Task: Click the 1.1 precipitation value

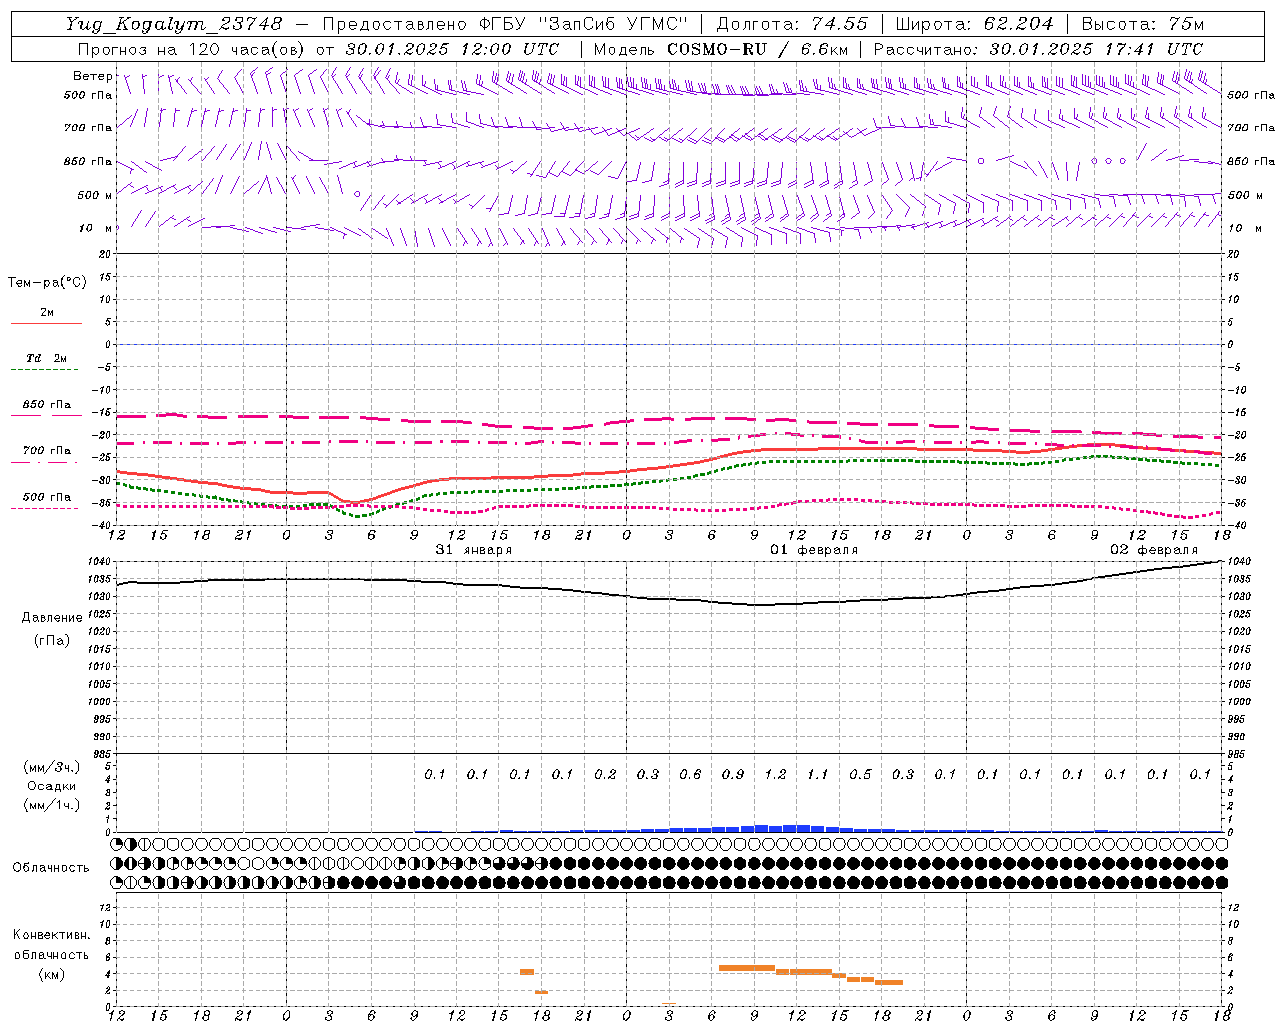Action: click(x=818, y=775)
